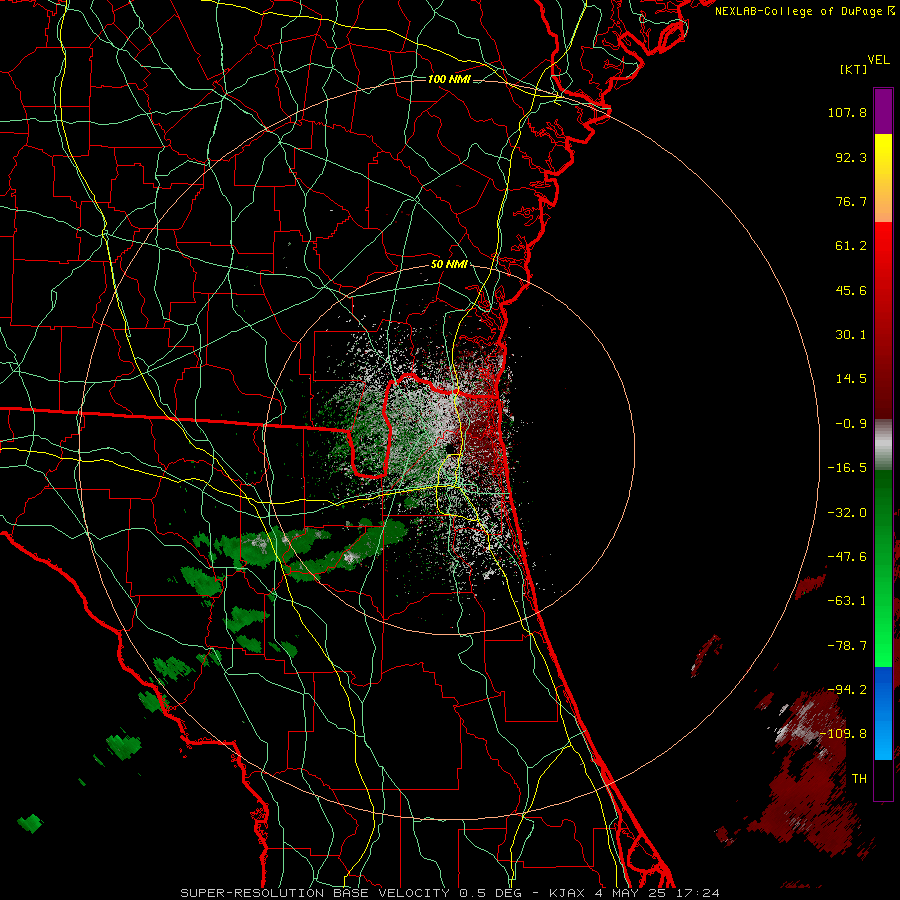
Task: Click the black radar site dot at center
Action: (x=451, y=448)
